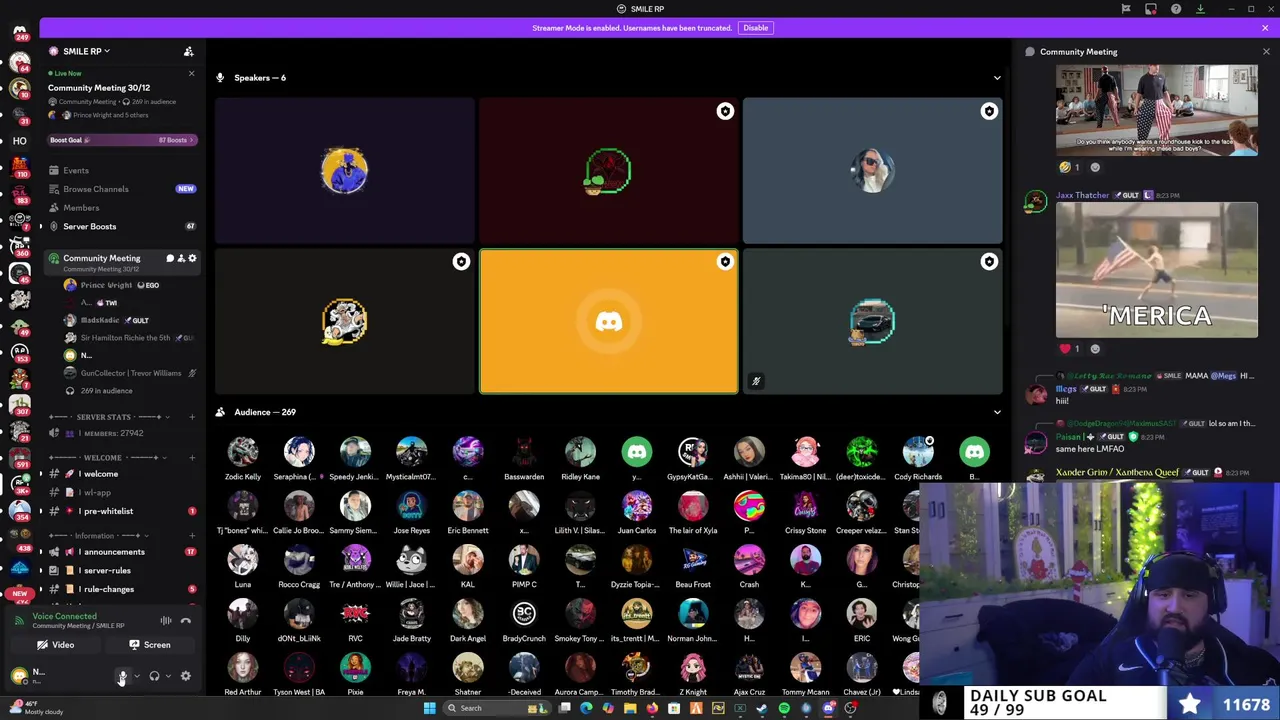Open Steam from the taskbar
Screen dimensions: 1280x720
point(762,708)
